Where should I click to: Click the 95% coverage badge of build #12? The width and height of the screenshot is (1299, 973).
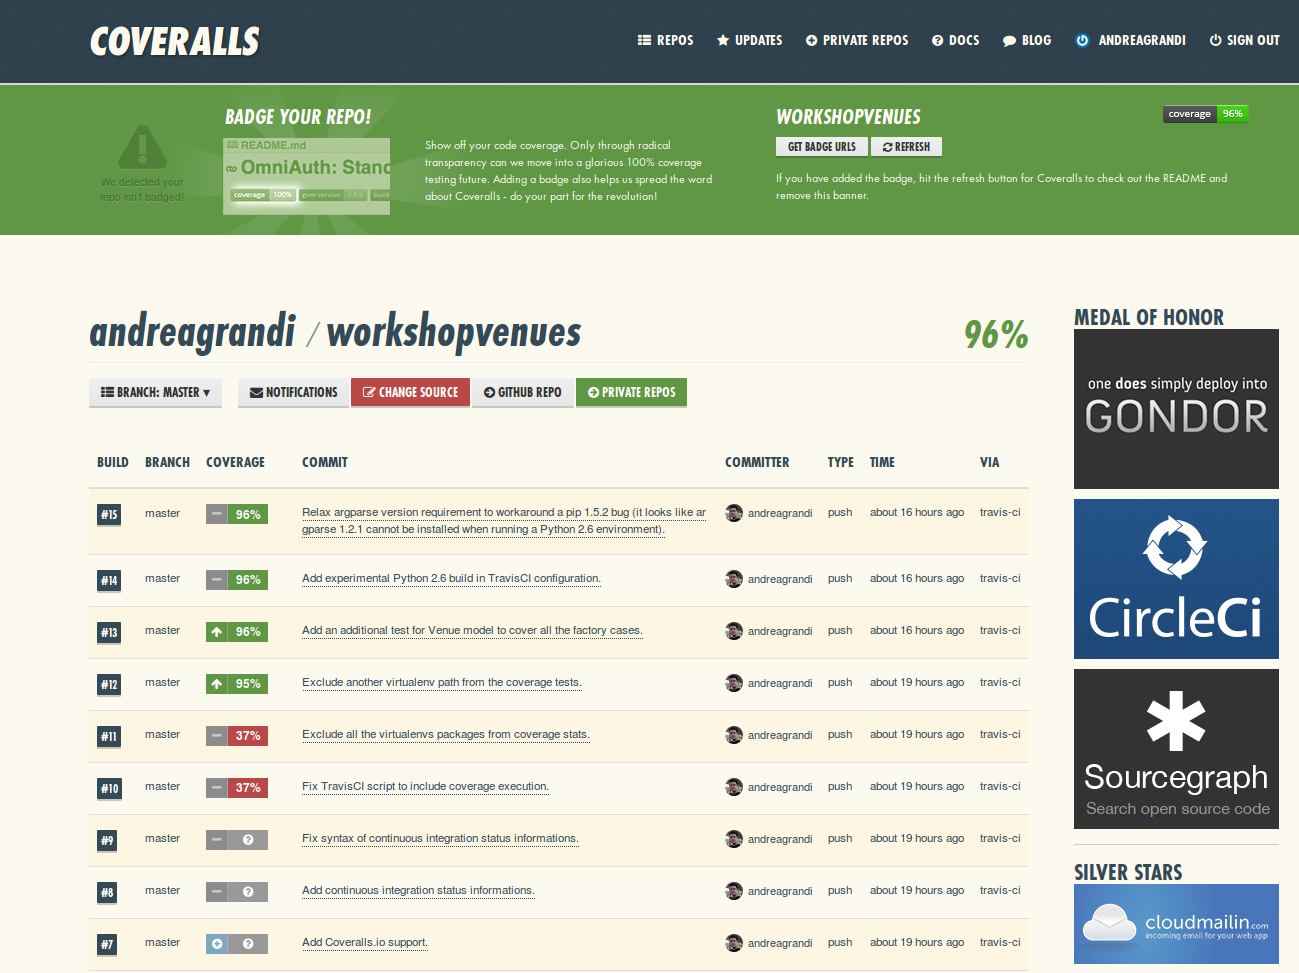(237, 683)
